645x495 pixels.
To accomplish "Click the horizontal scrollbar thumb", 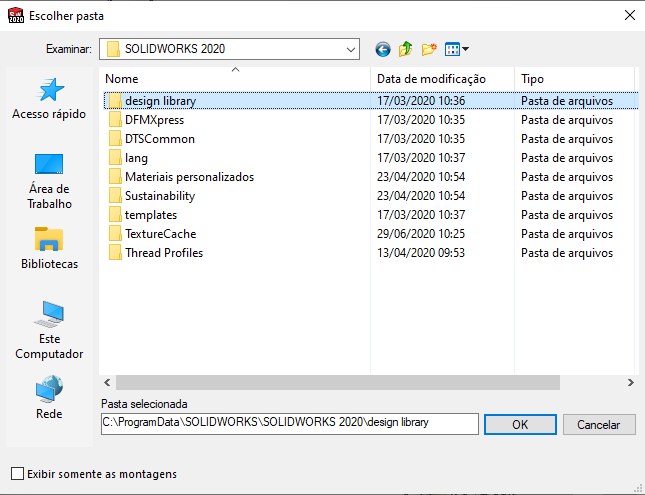I will (338, 383).
